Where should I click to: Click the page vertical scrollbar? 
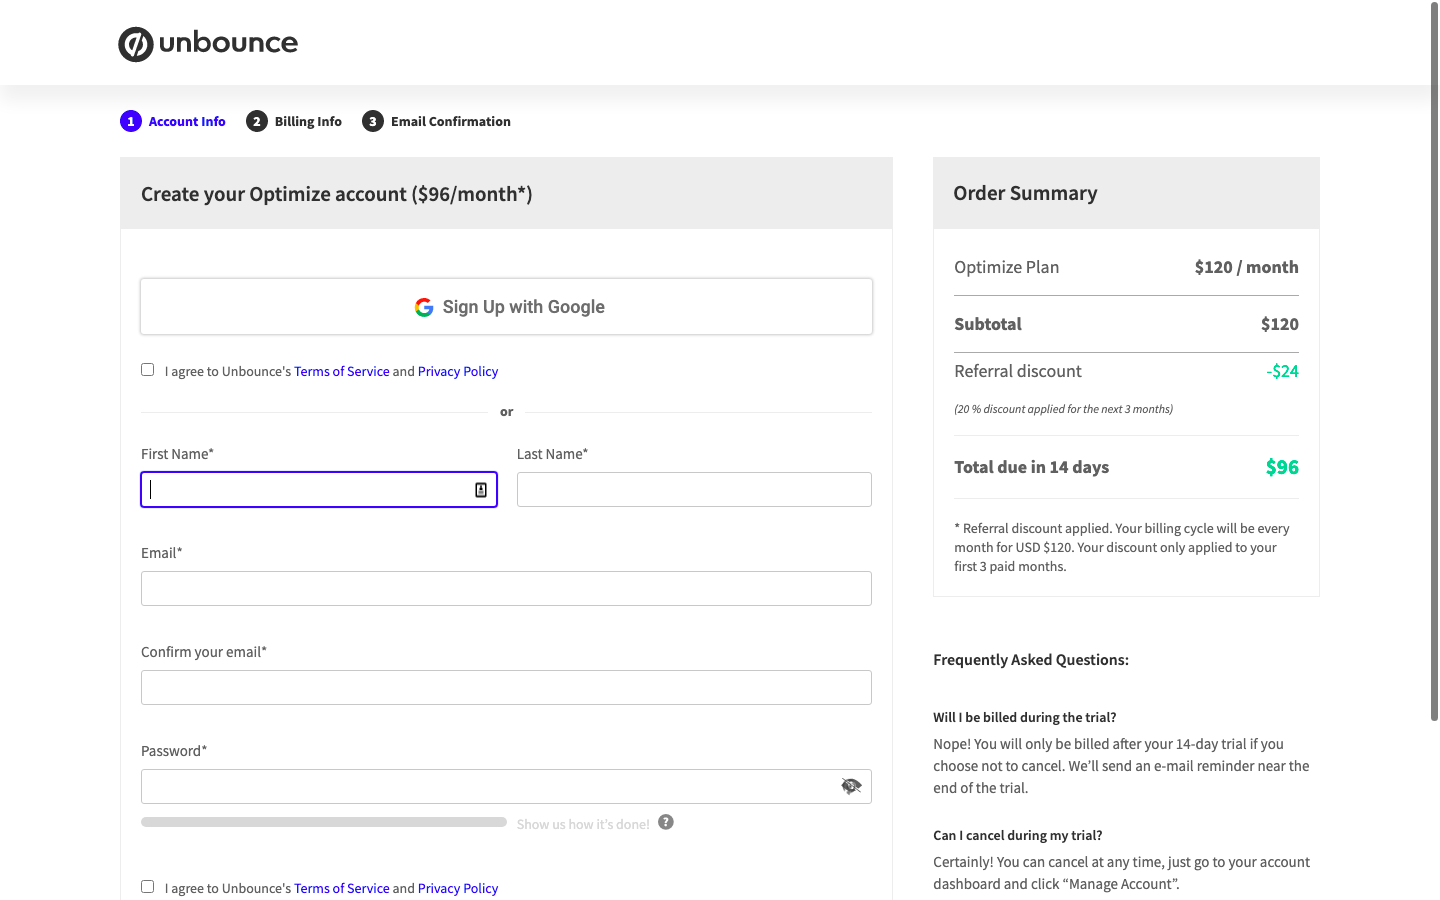[1434, 360]
